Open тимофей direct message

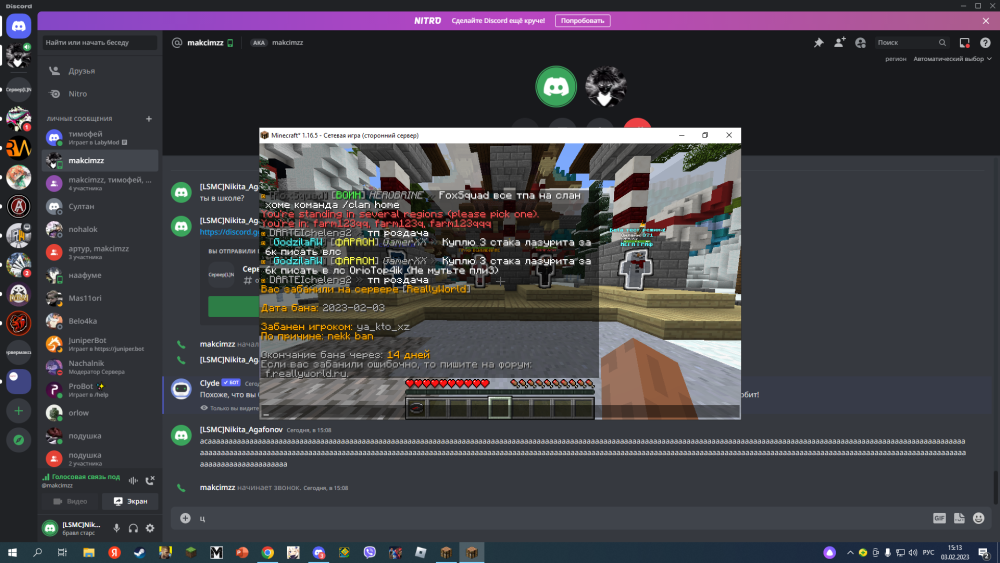[99, 138]
